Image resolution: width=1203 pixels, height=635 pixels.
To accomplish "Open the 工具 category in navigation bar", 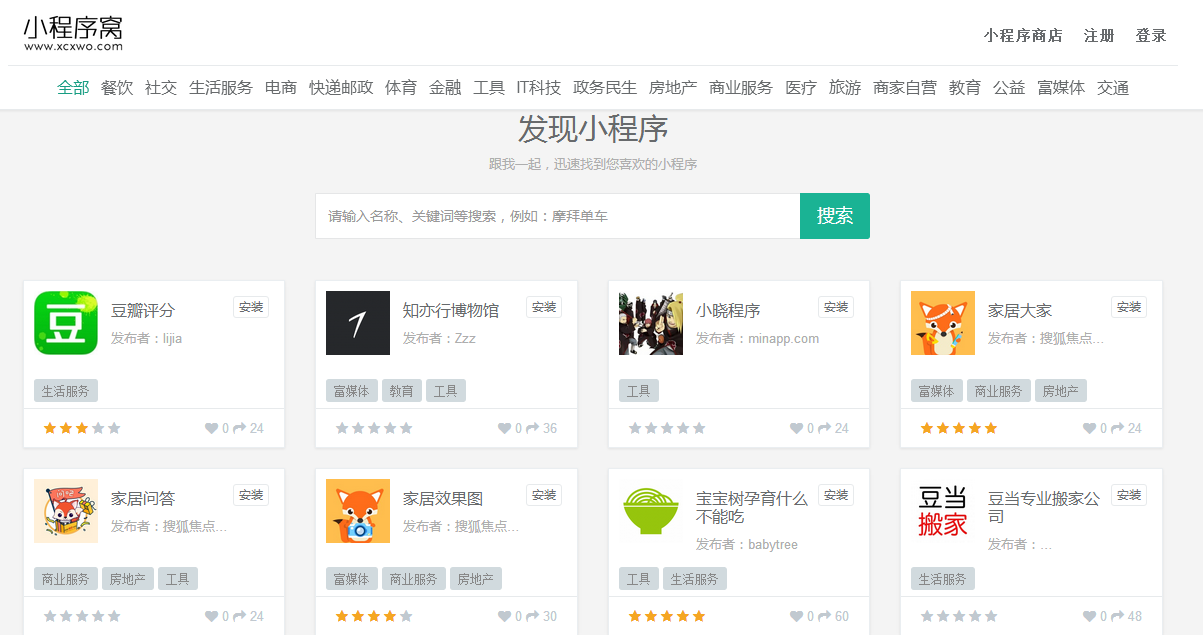I will point(489,88).
